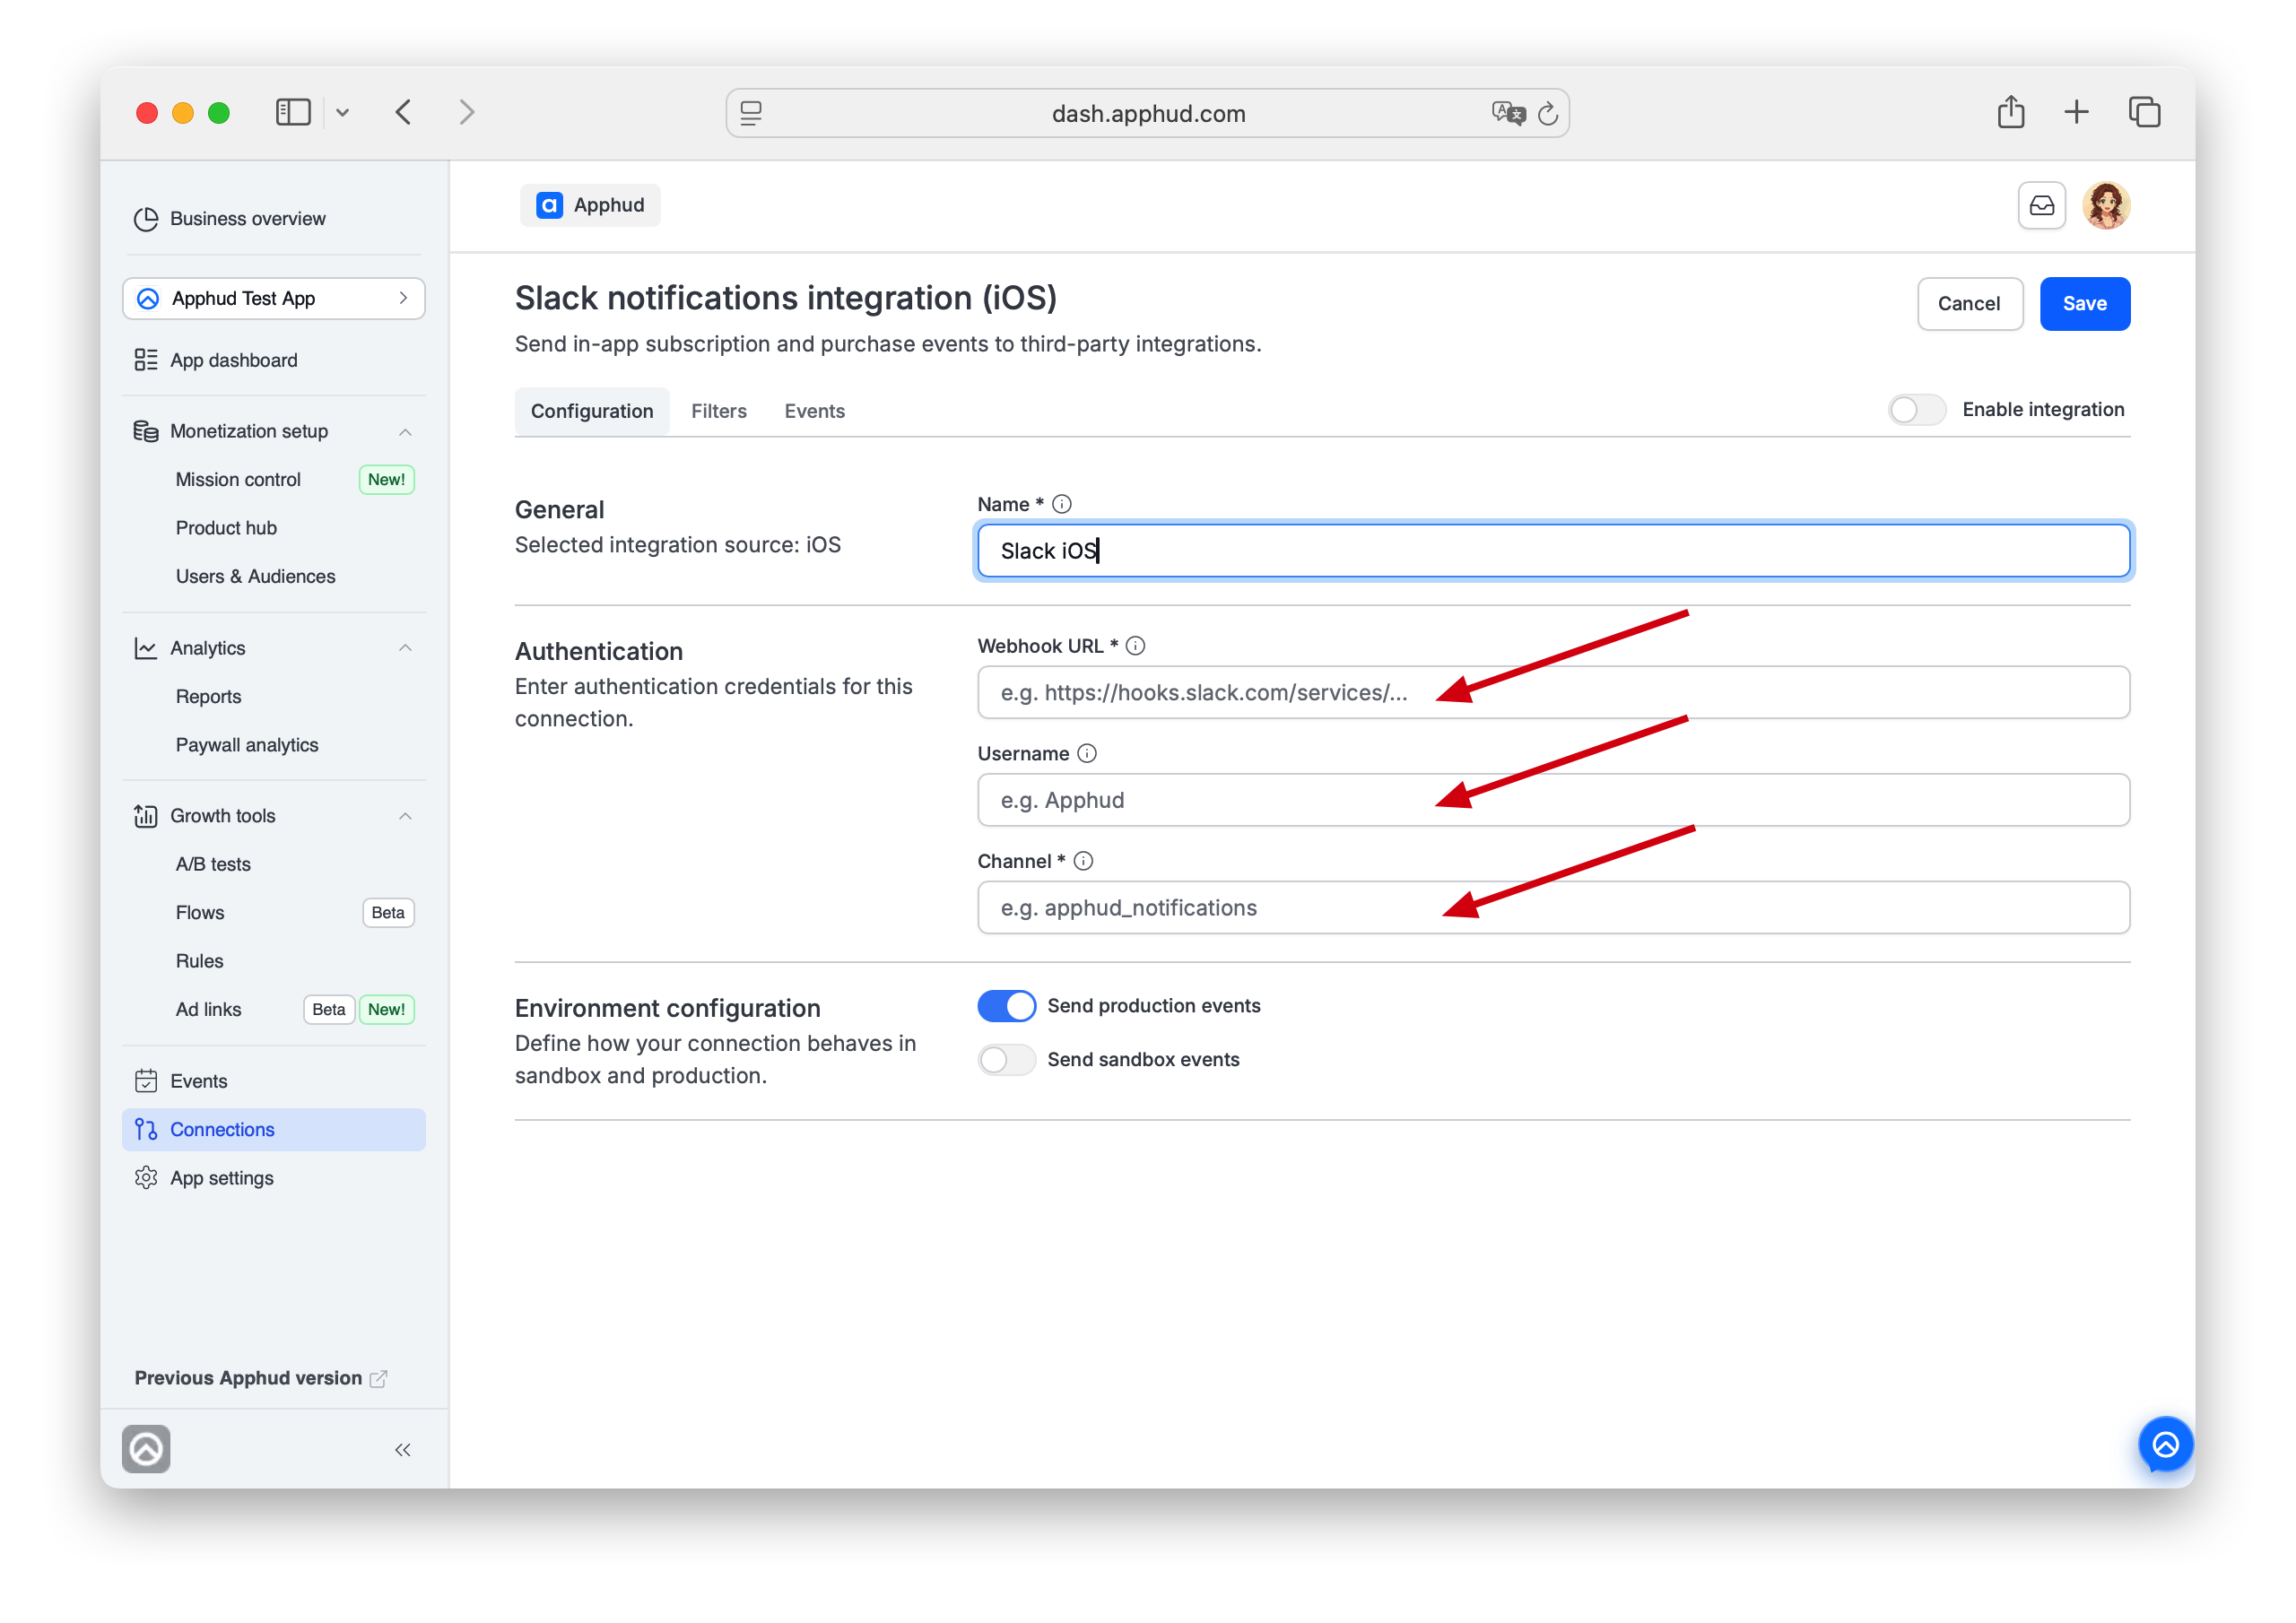Open Paywall analytics
The height and width of the screenshot is (1623, 2296).
tap(247, 745)
